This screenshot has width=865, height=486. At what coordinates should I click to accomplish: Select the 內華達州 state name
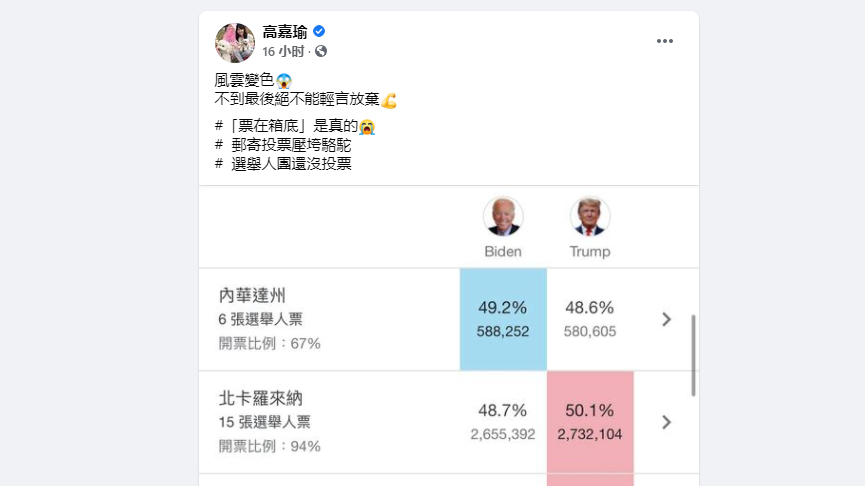[x=252, y=296]
